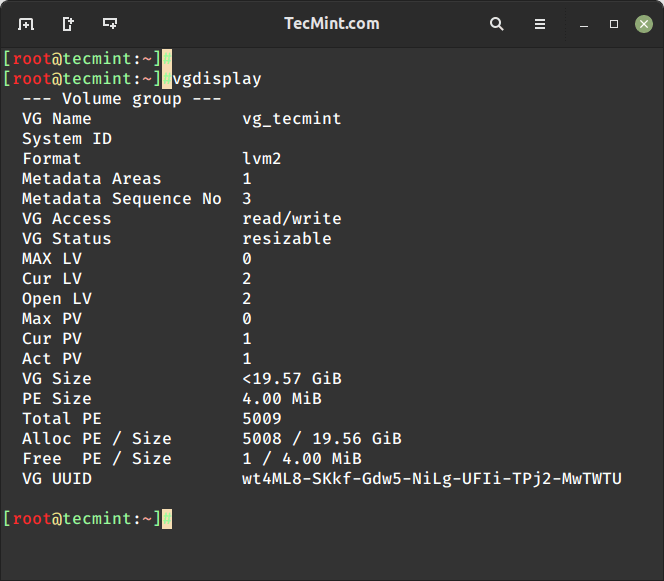Screen dimensions: 664x581
Task: Open the terminal search tool
Action: 497,23
